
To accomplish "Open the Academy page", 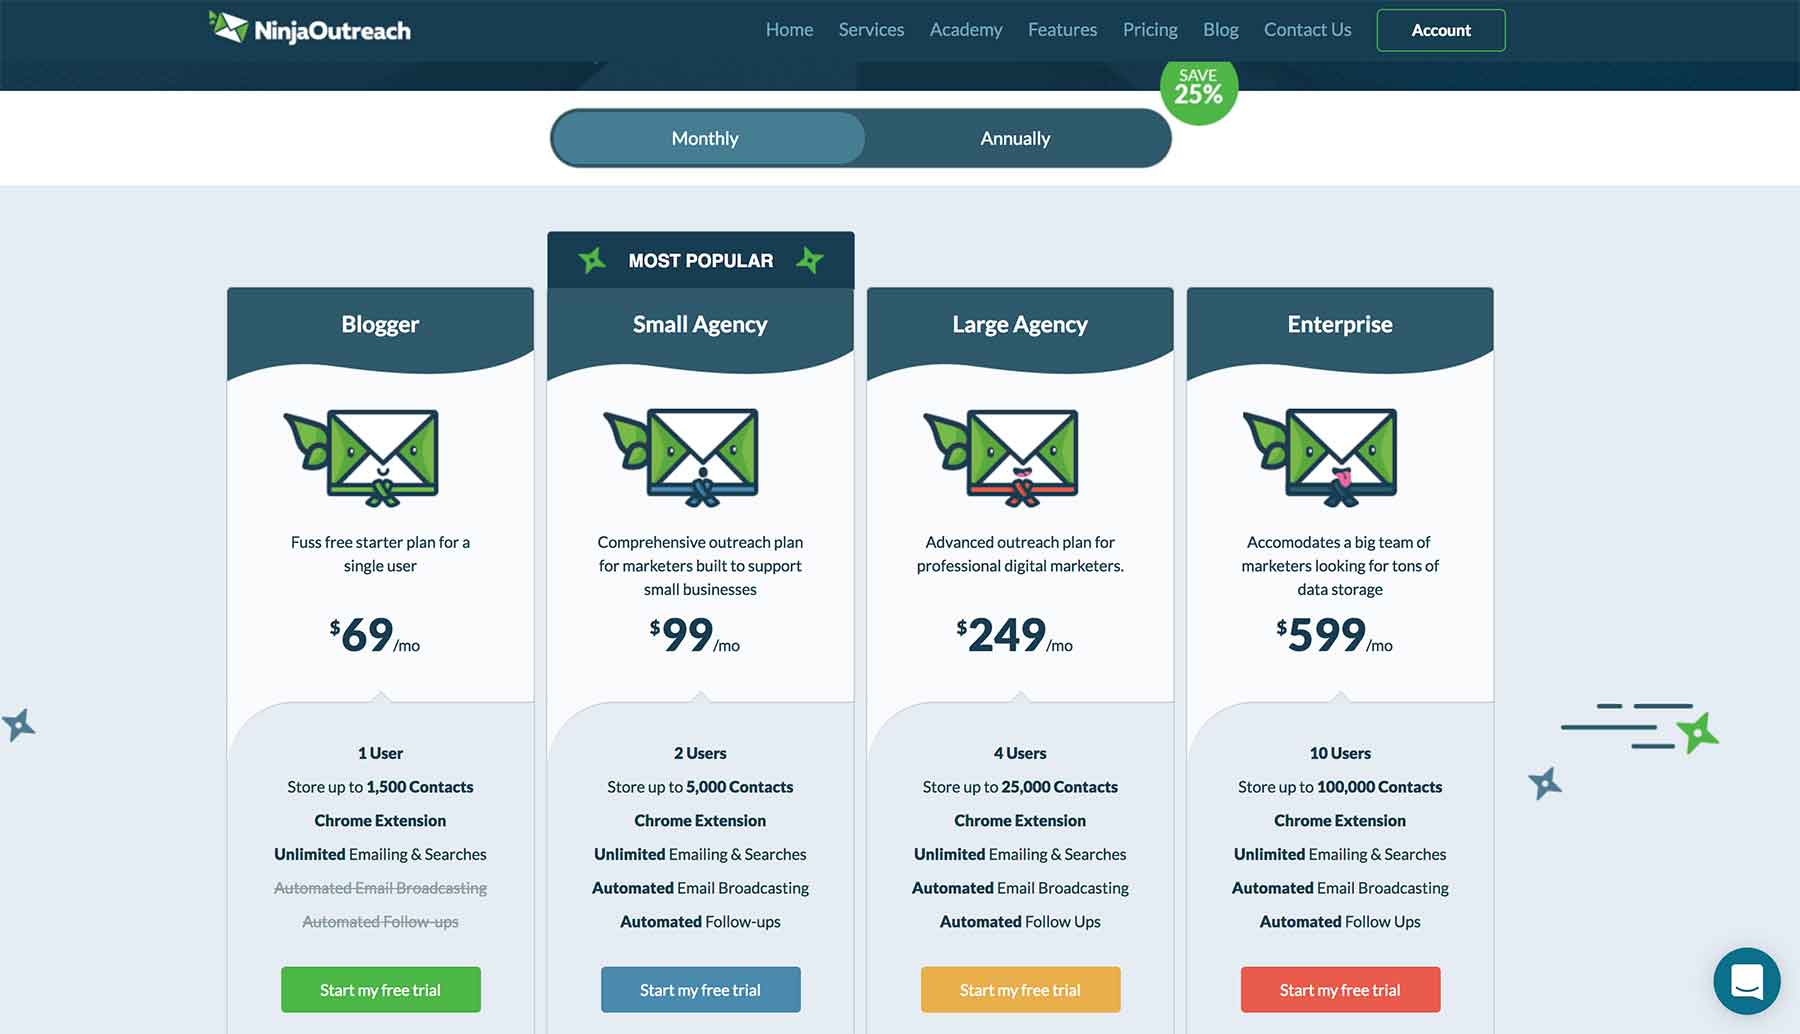I will click(x=966, y=30).
